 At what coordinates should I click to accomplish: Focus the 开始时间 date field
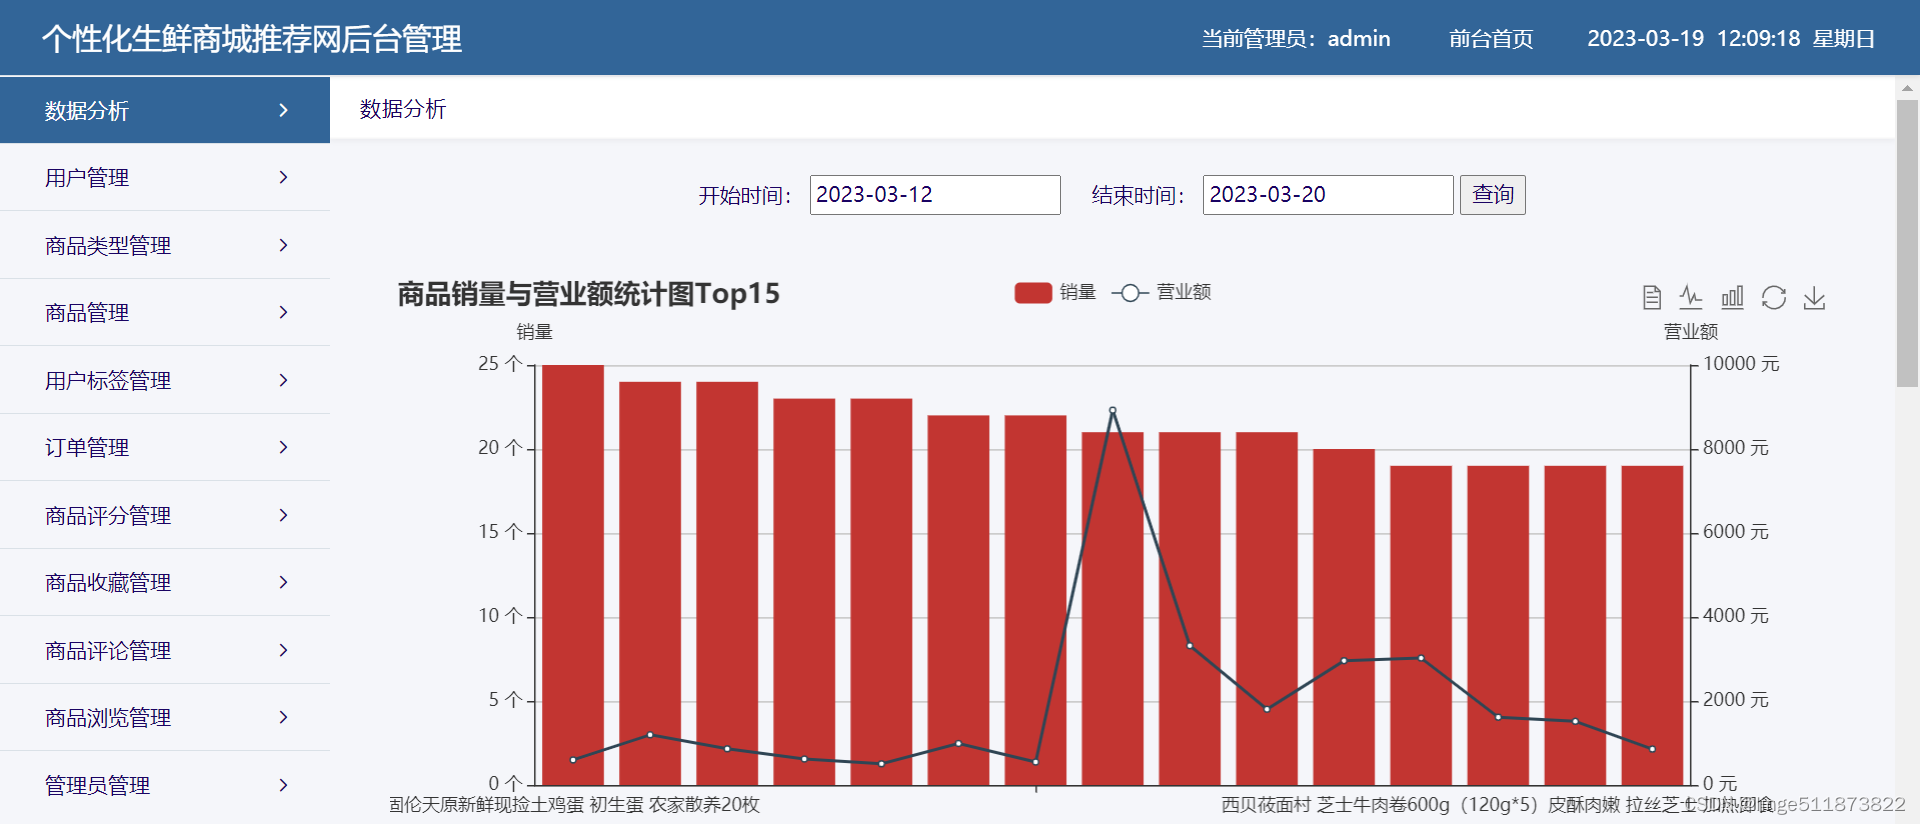pos(935,194)
